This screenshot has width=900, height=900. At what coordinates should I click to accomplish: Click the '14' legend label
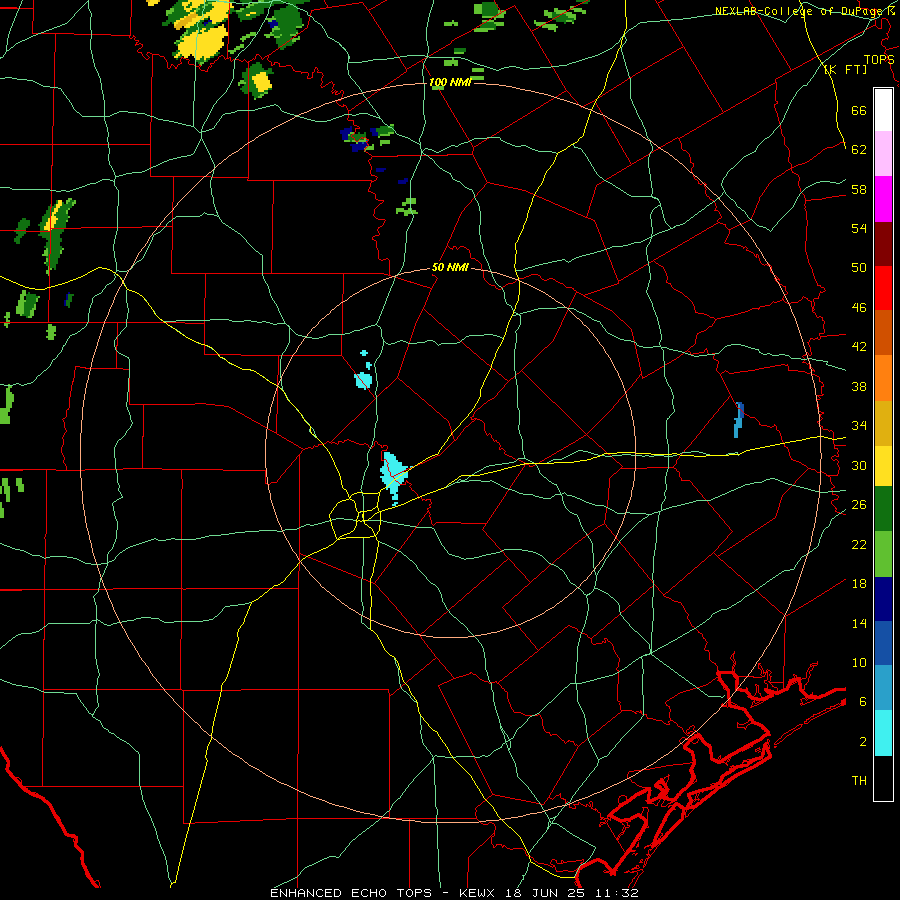pyautogui.click(x=859, y=623)
